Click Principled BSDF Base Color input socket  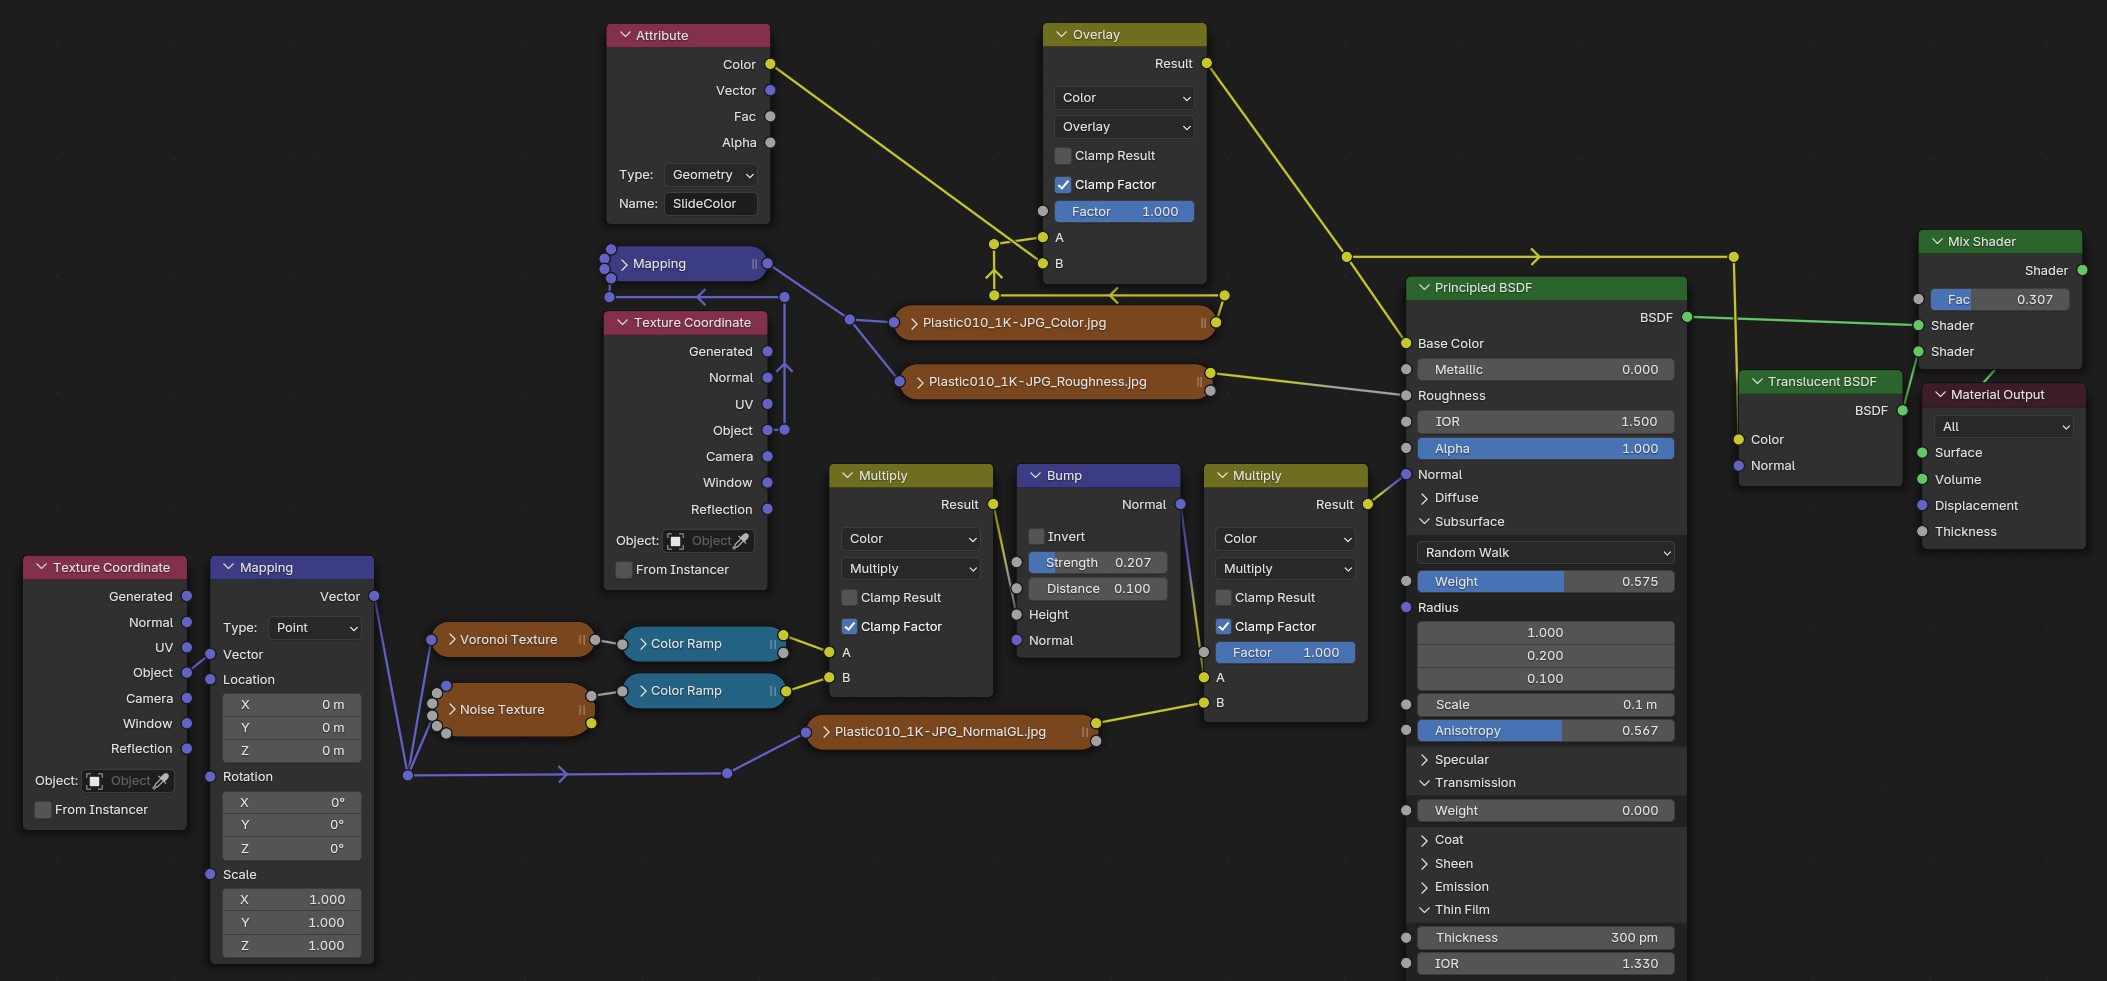pyautogui.click(x=1406, y=343)
